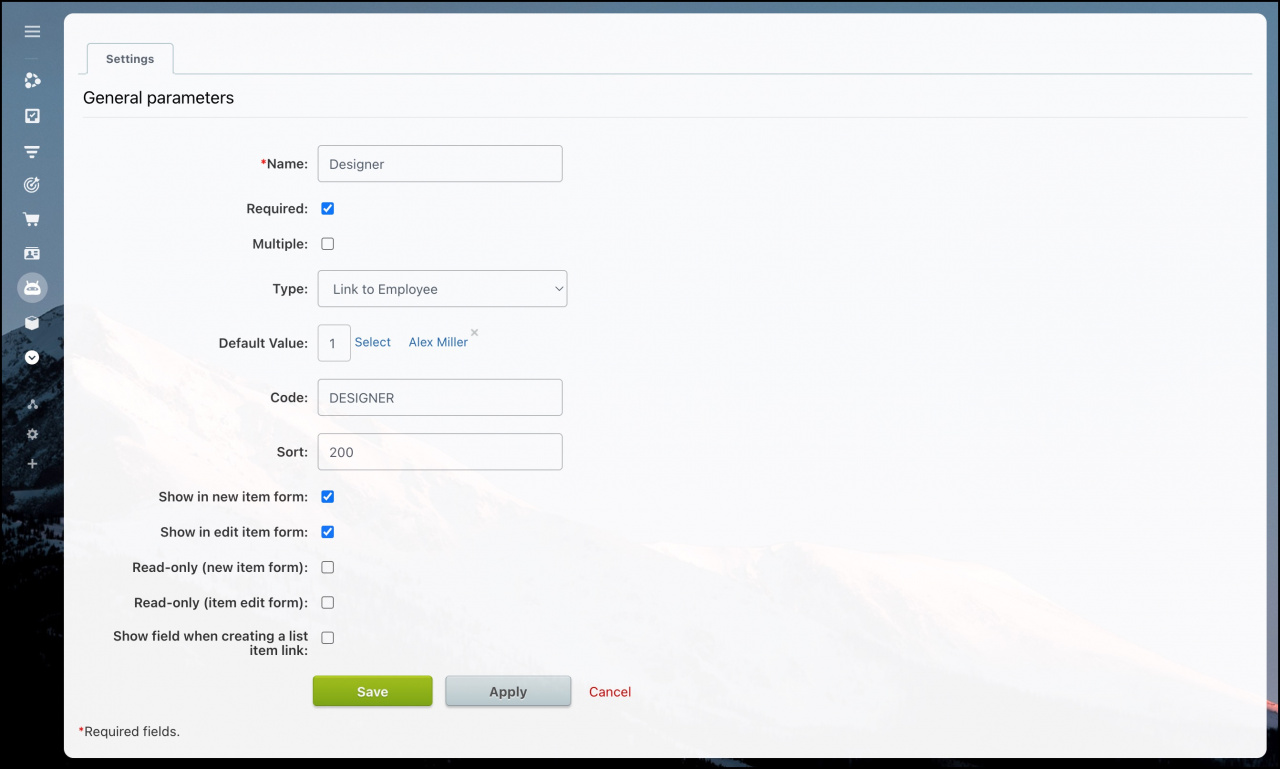Click the Select link next to Default Value

(x=372, y=342)
